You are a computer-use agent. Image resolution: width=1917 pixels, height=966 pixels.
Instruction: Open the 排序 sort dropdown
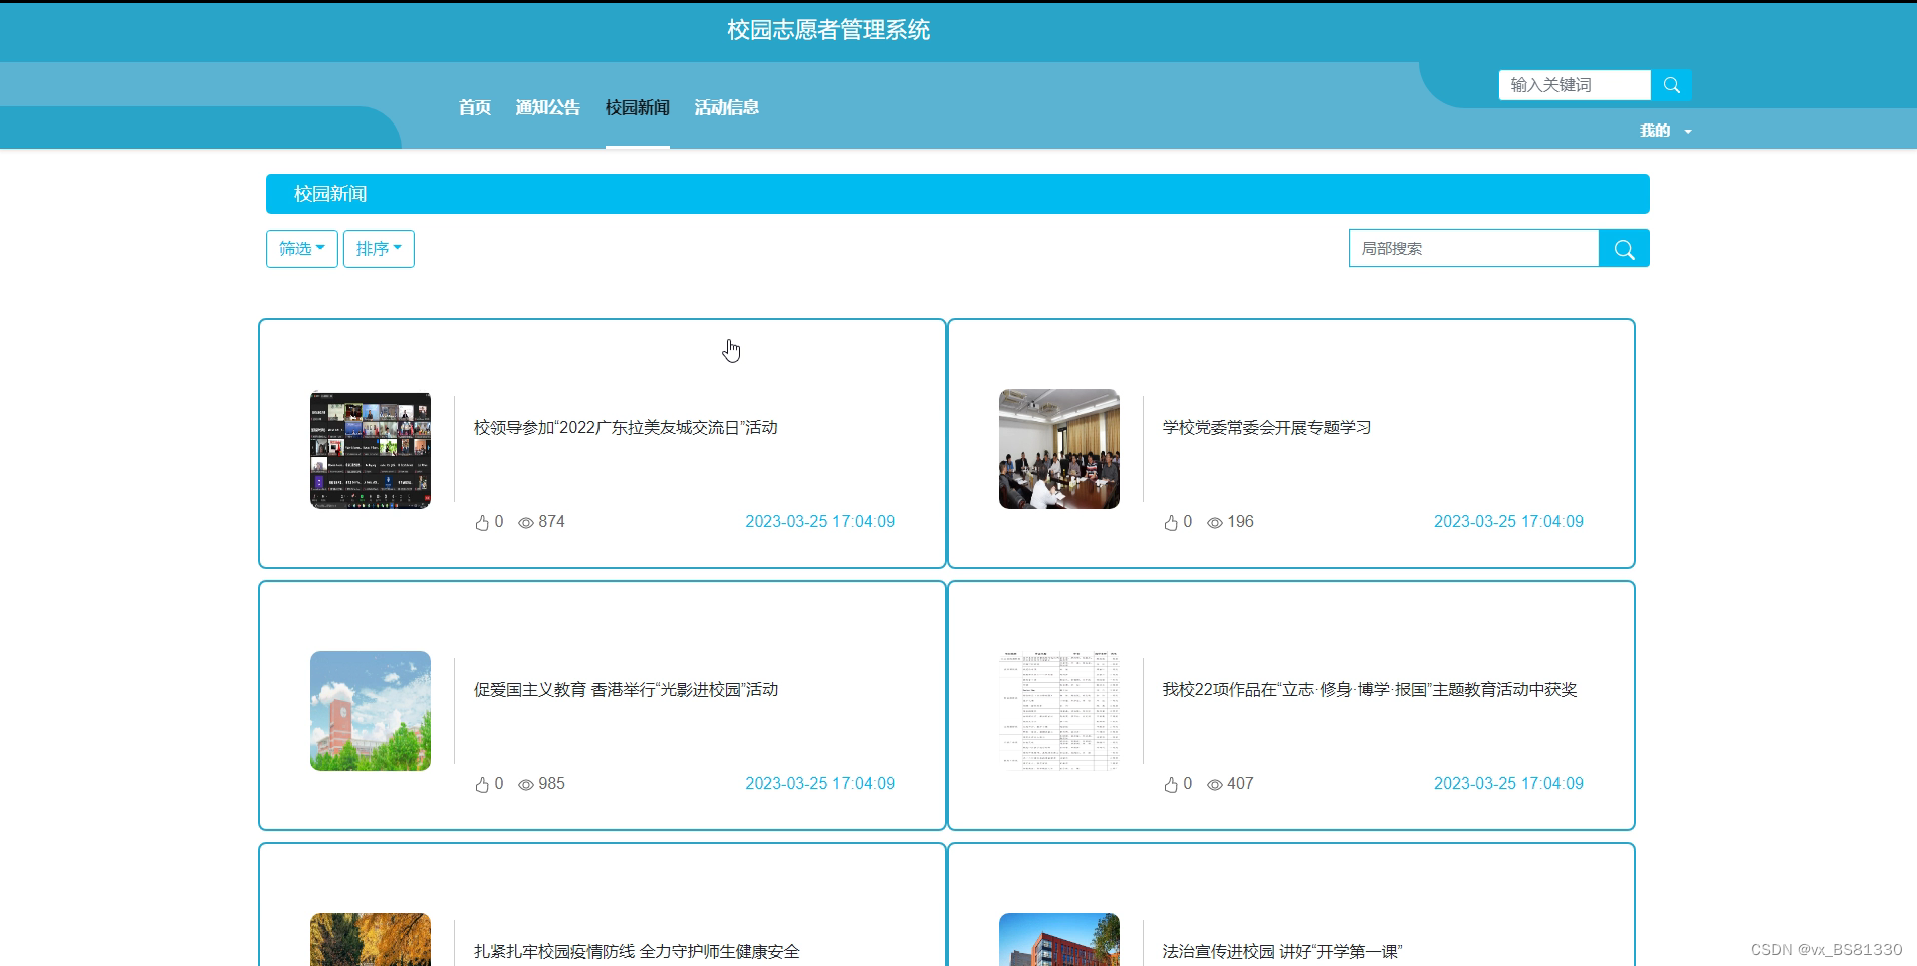tap(379, 249)
